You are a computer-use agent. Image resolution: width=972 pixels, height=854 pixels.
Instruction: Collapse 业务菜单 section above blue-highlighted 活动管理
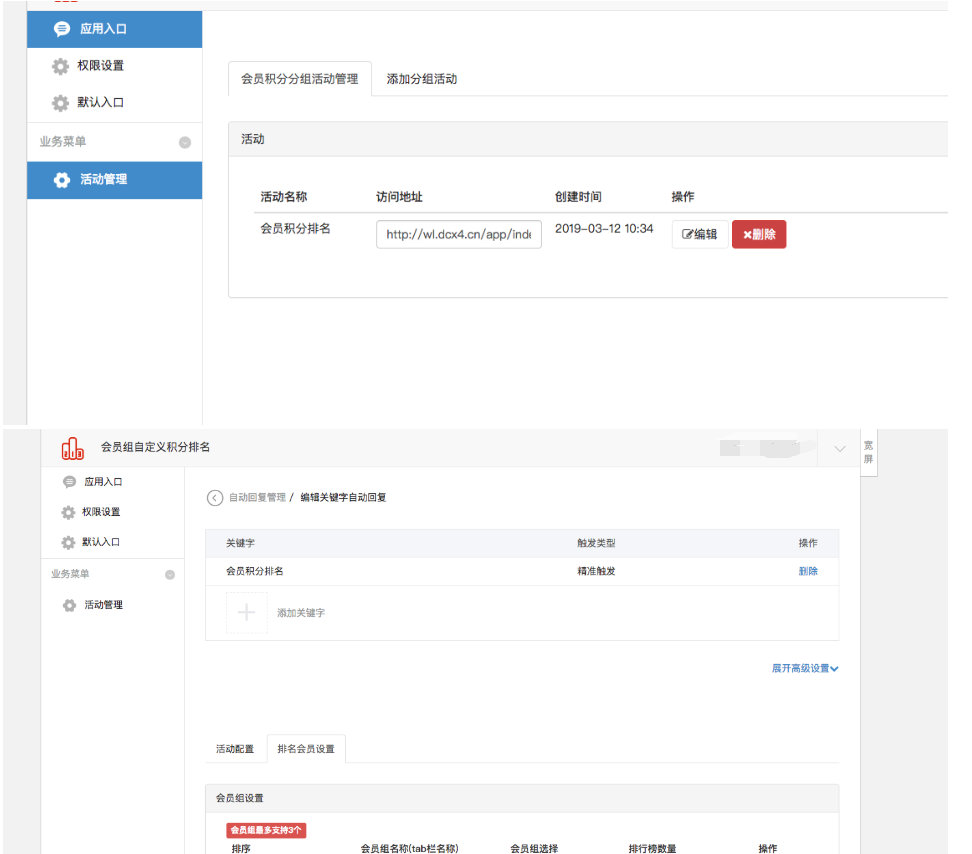(x=185, y=142)
